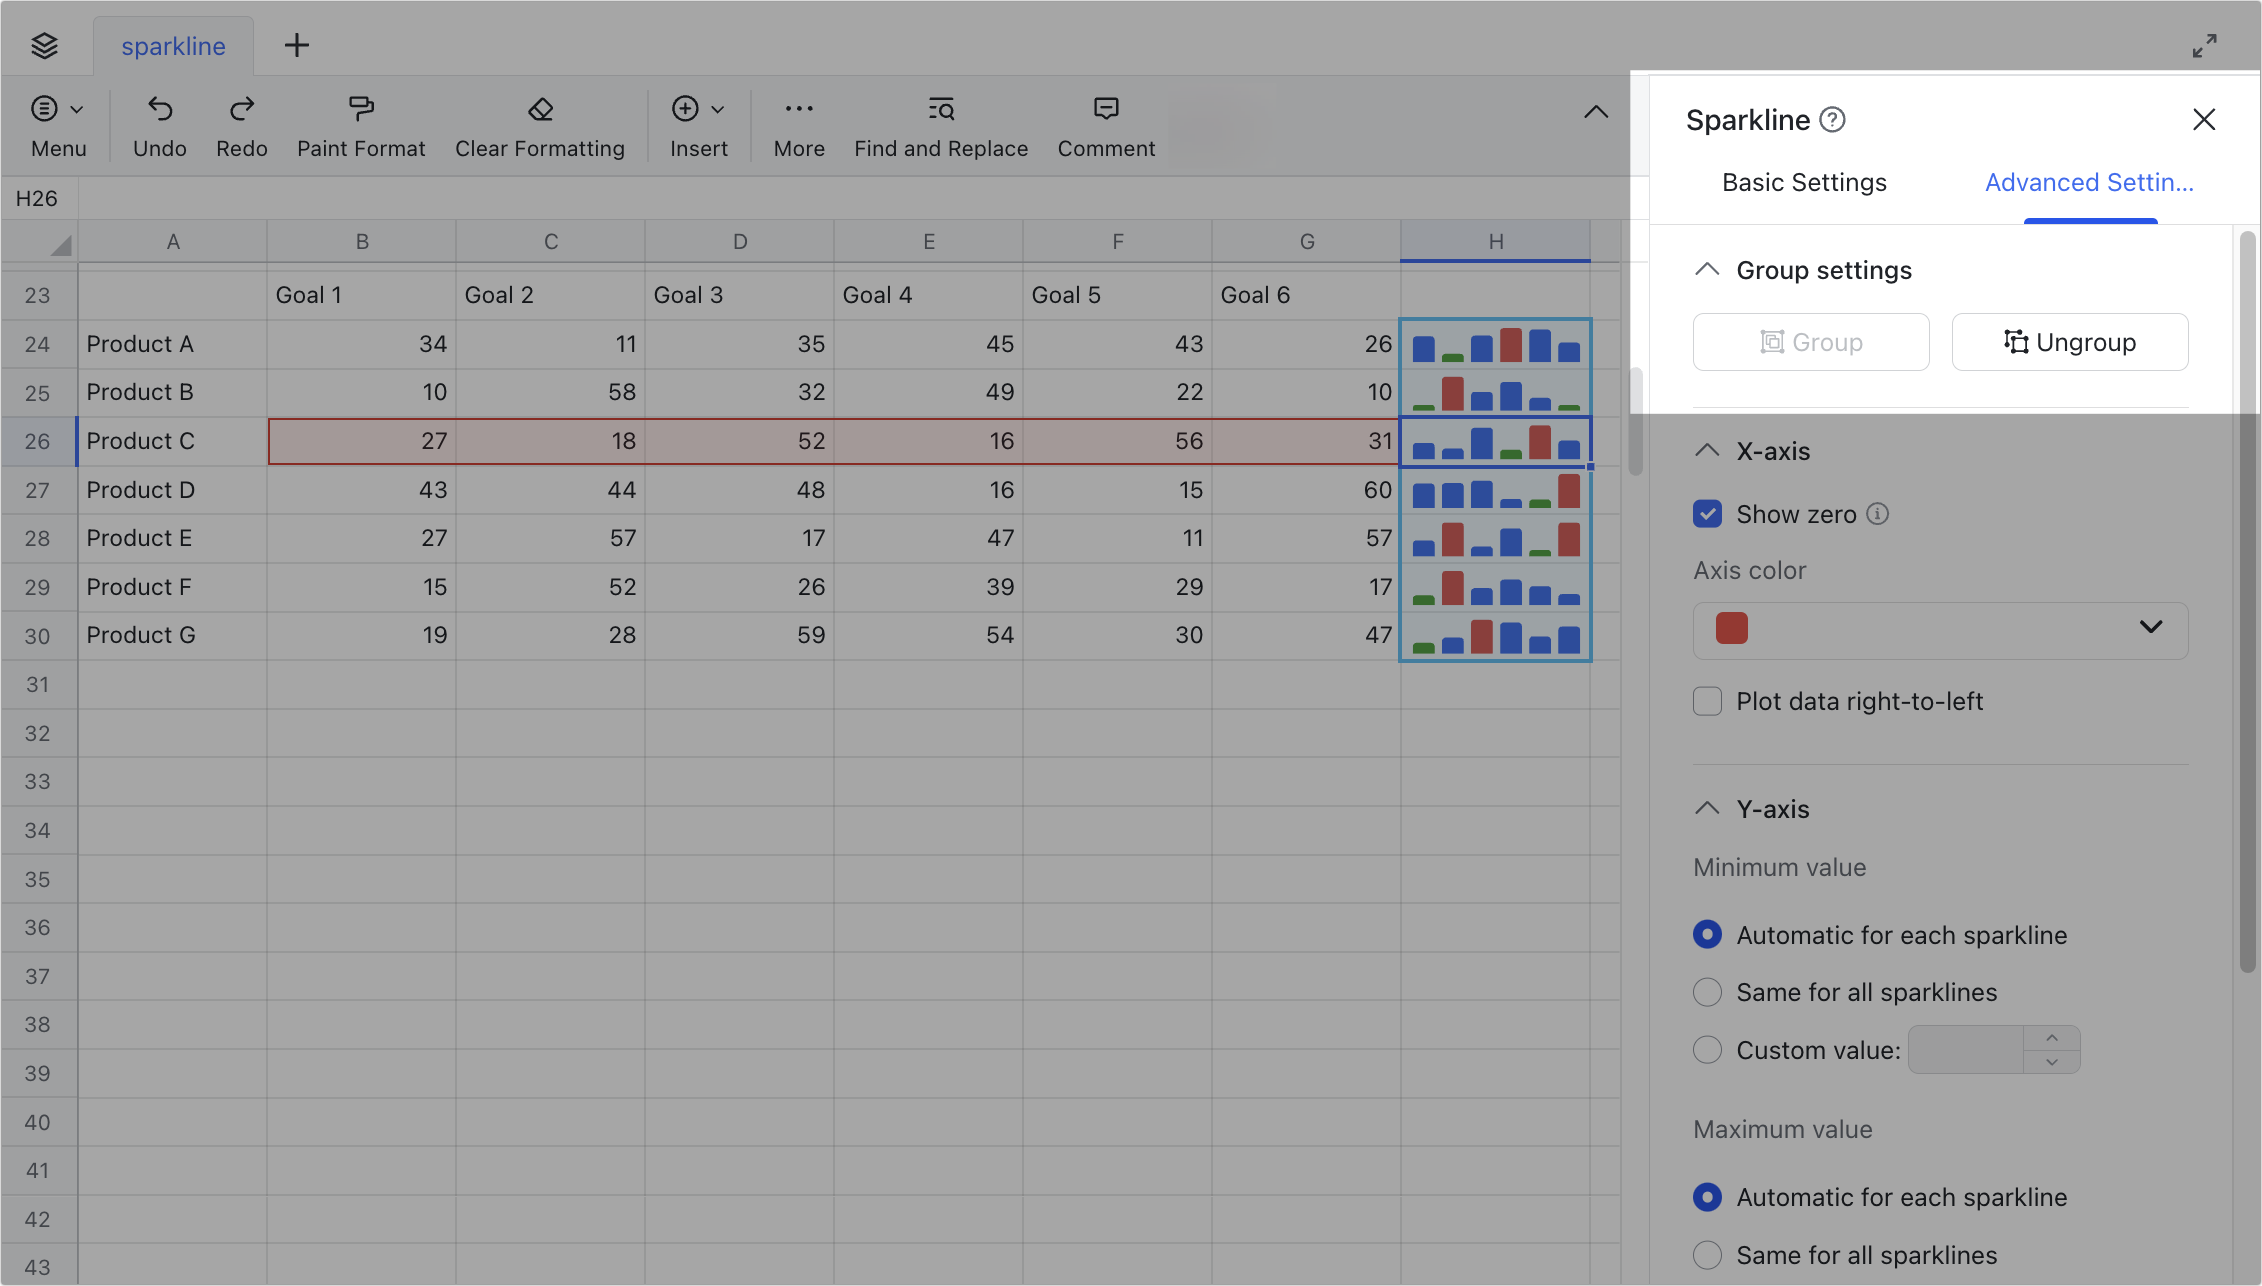Click the H26 name box

38,198
